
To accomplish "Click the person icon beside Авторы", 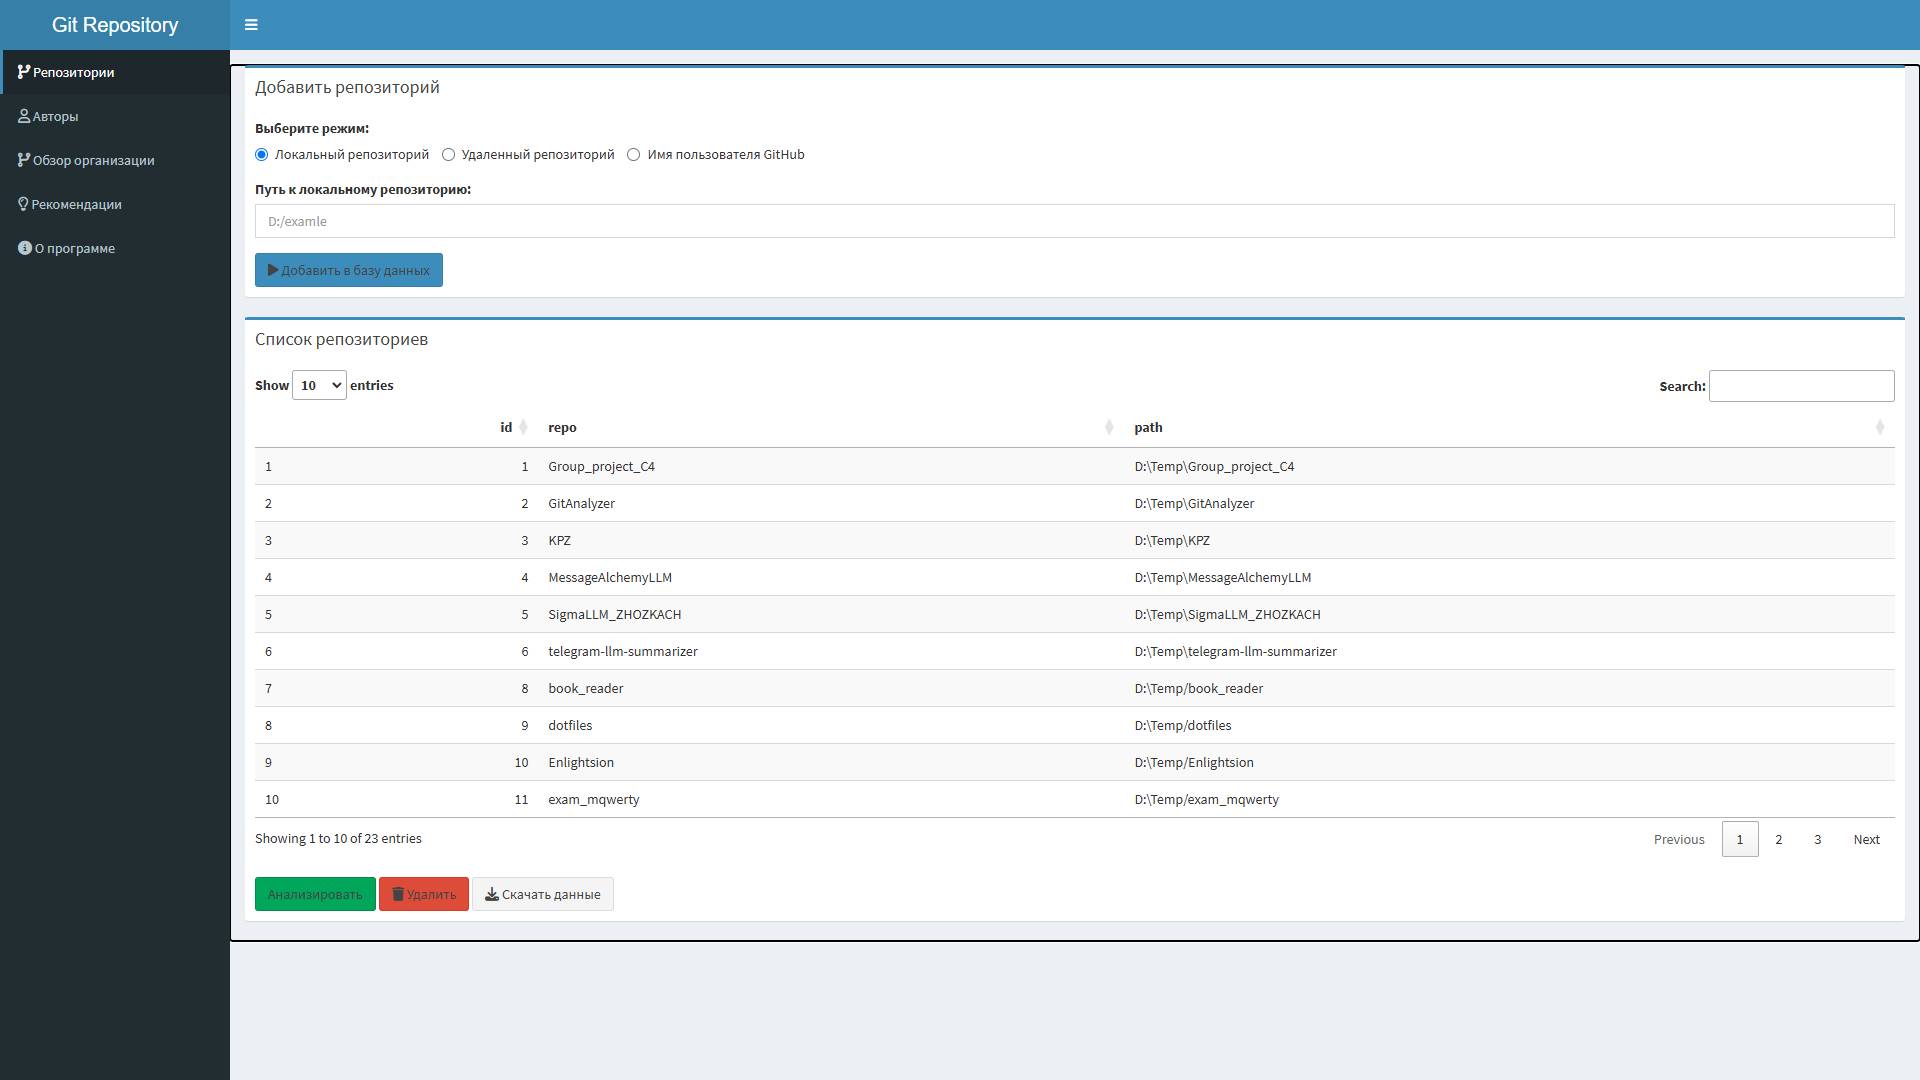I will click(x=24, y=116).
